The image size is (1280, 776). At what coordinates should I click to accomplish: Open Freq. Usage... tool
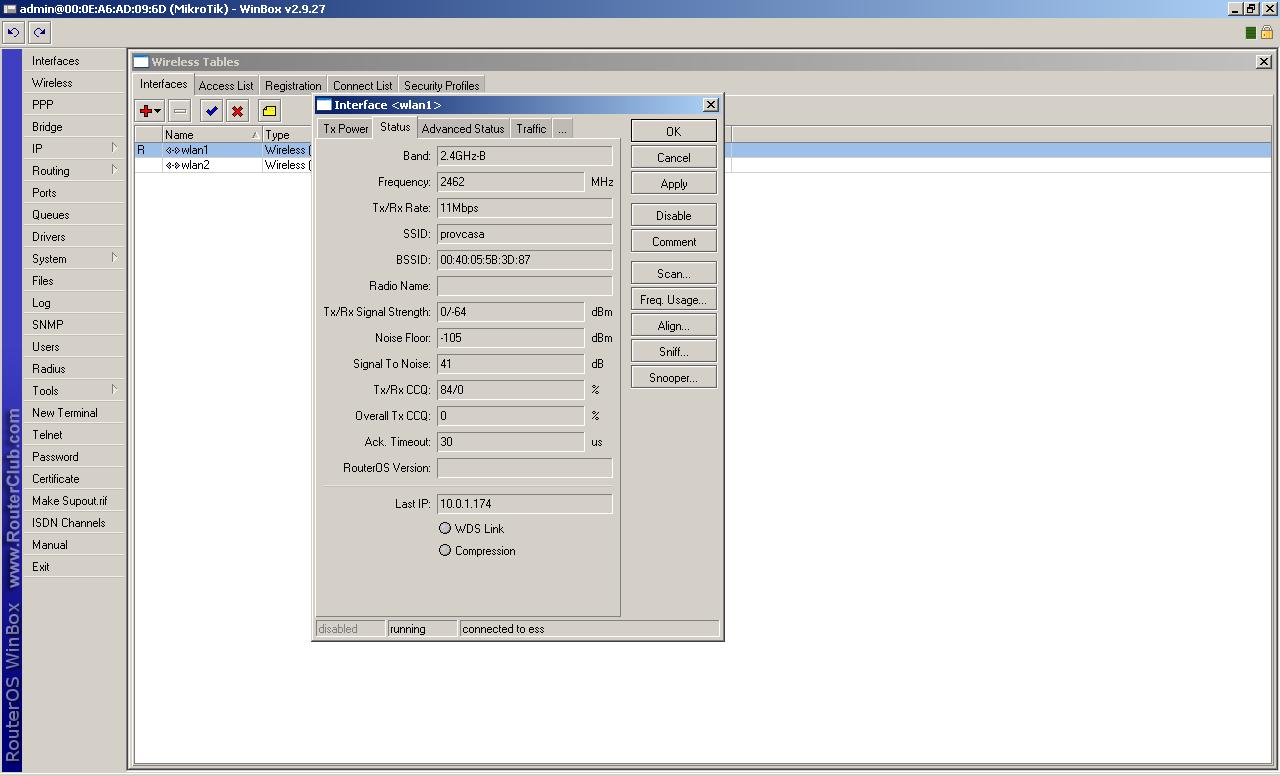tap(674, 299)
